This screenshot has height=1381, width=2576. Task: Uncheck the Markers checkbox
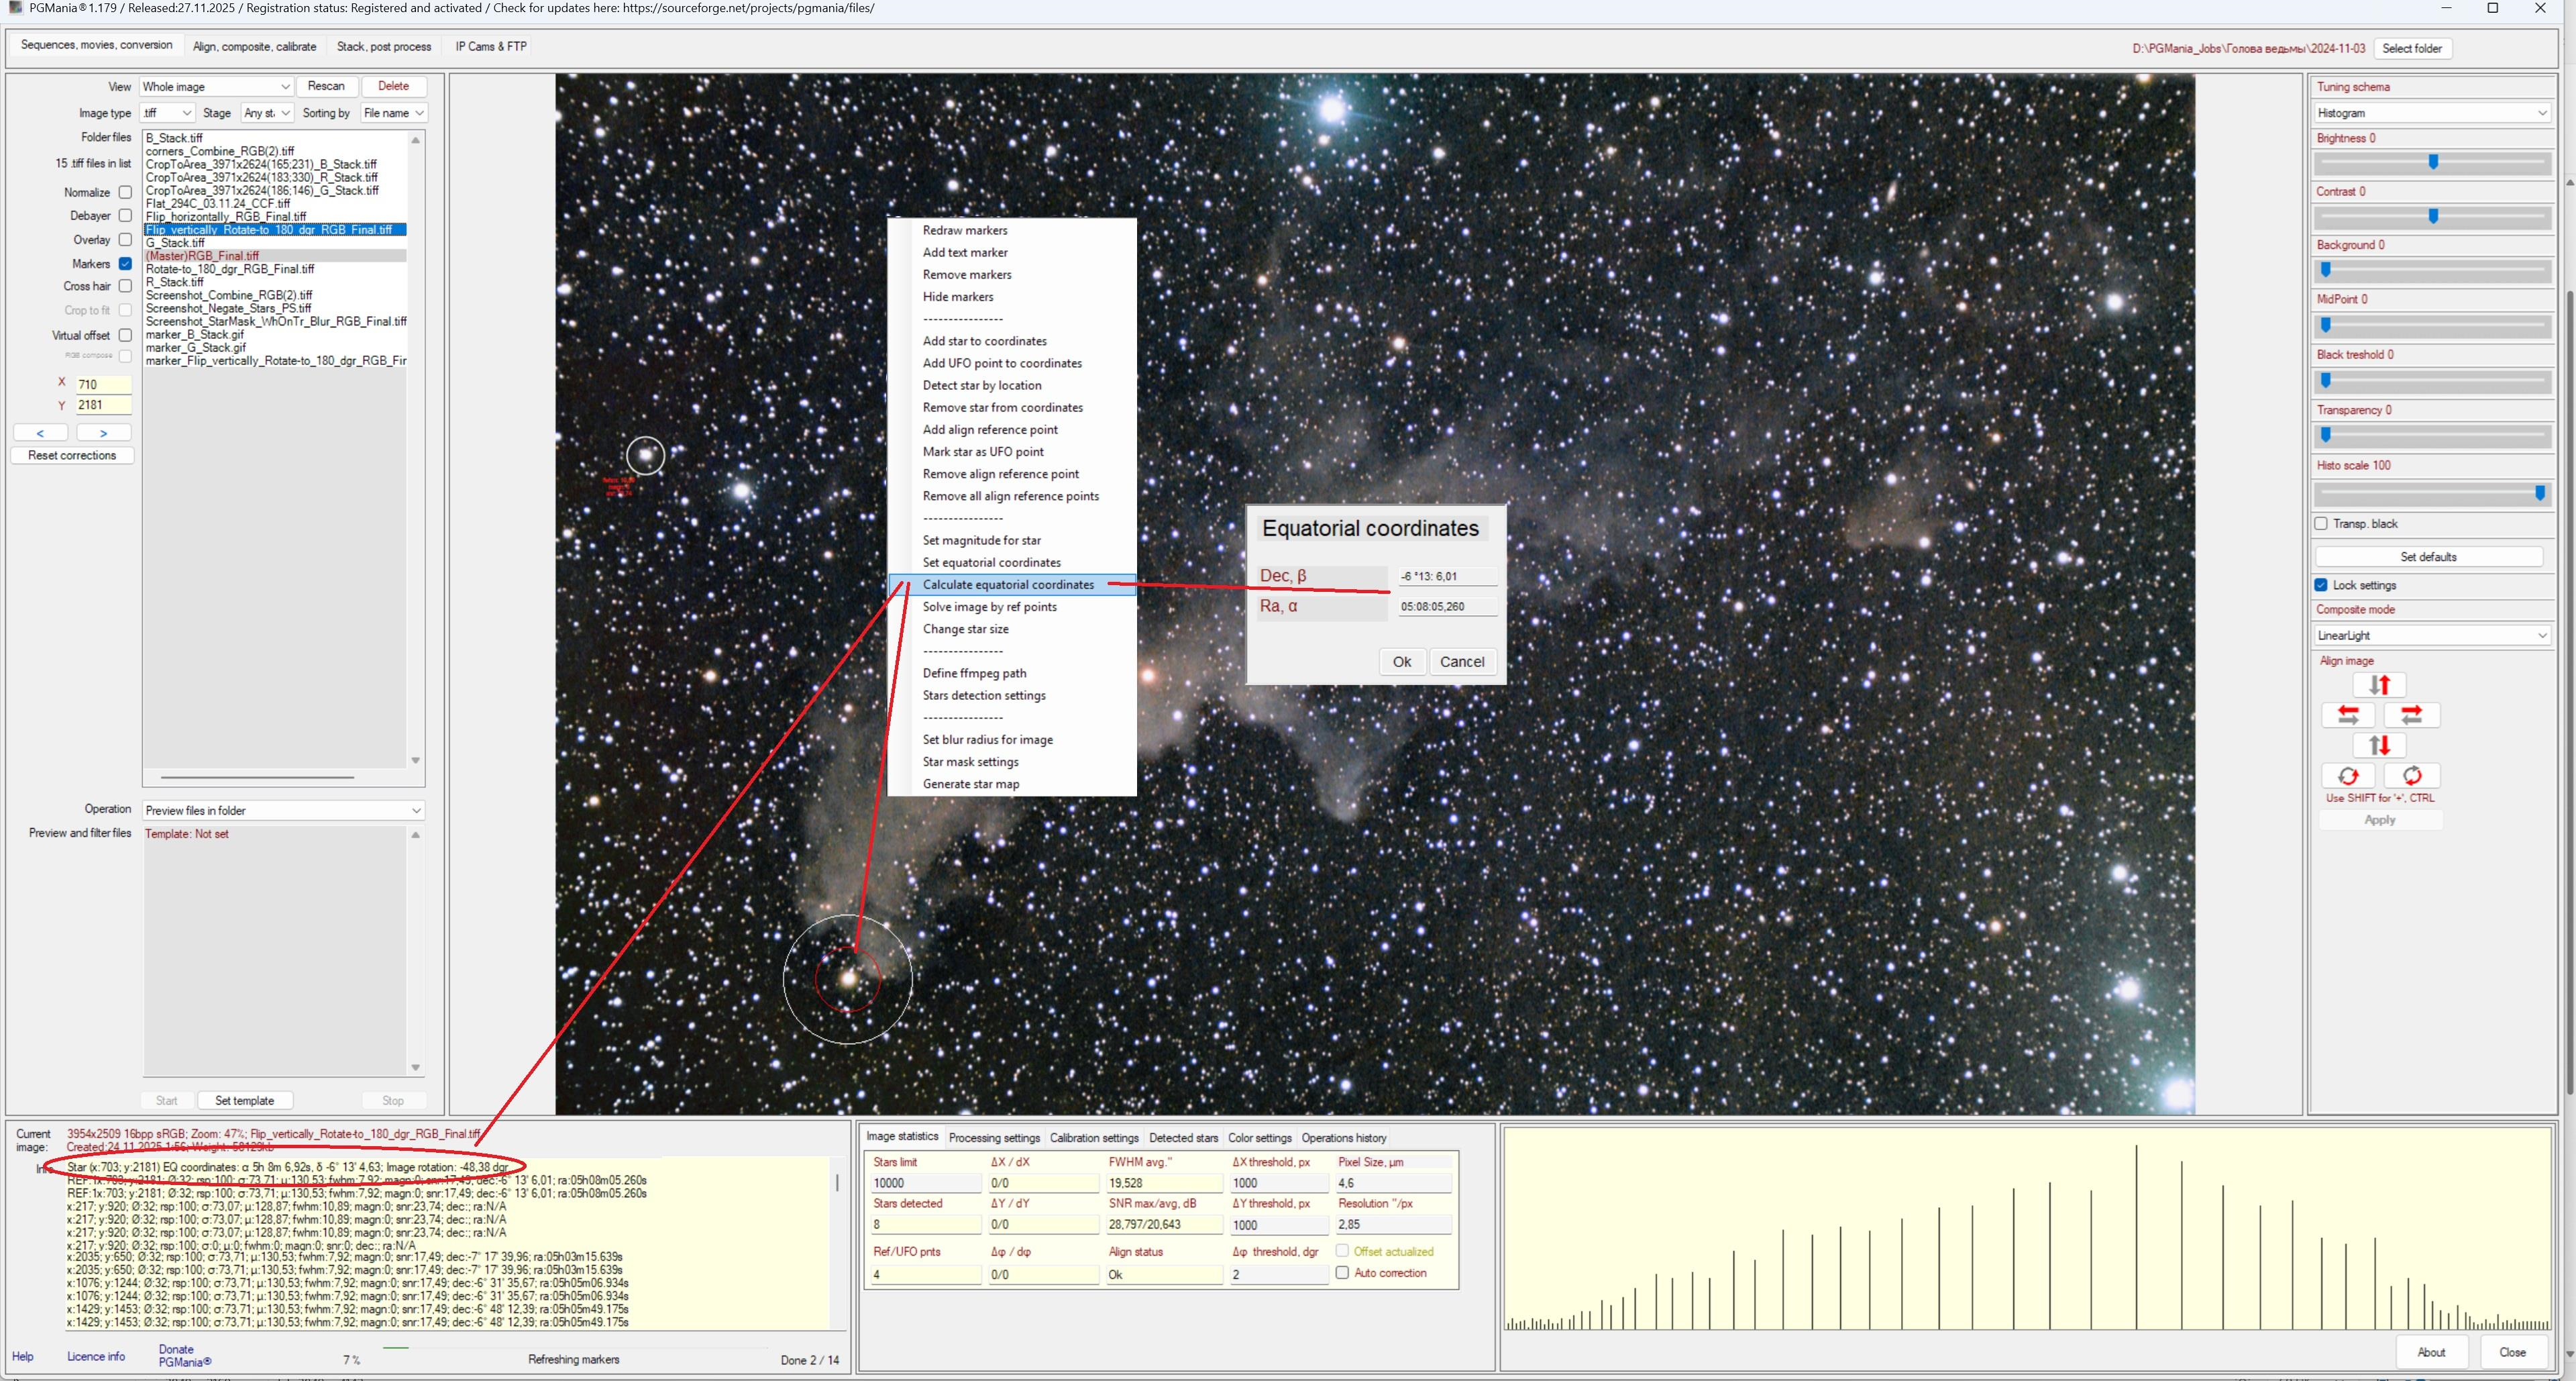click(x=125, y=264)
